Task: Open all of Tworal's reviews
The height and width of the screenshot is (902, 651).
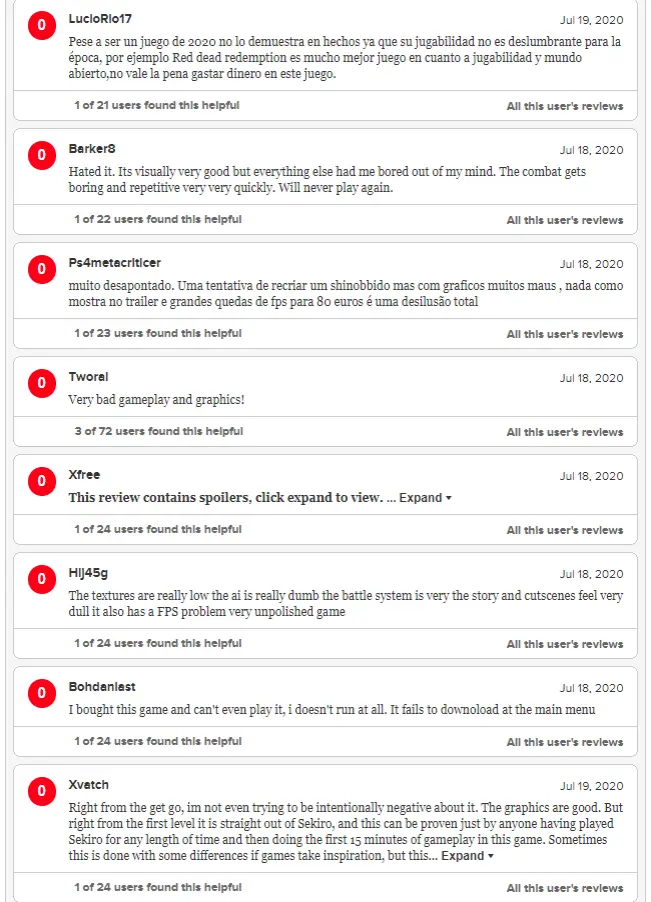Action: [x=565, y=432]
